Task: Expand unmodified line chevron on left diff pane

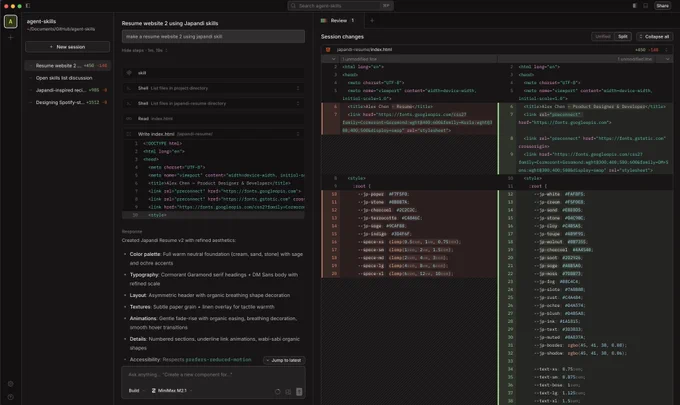Action: 333,59
